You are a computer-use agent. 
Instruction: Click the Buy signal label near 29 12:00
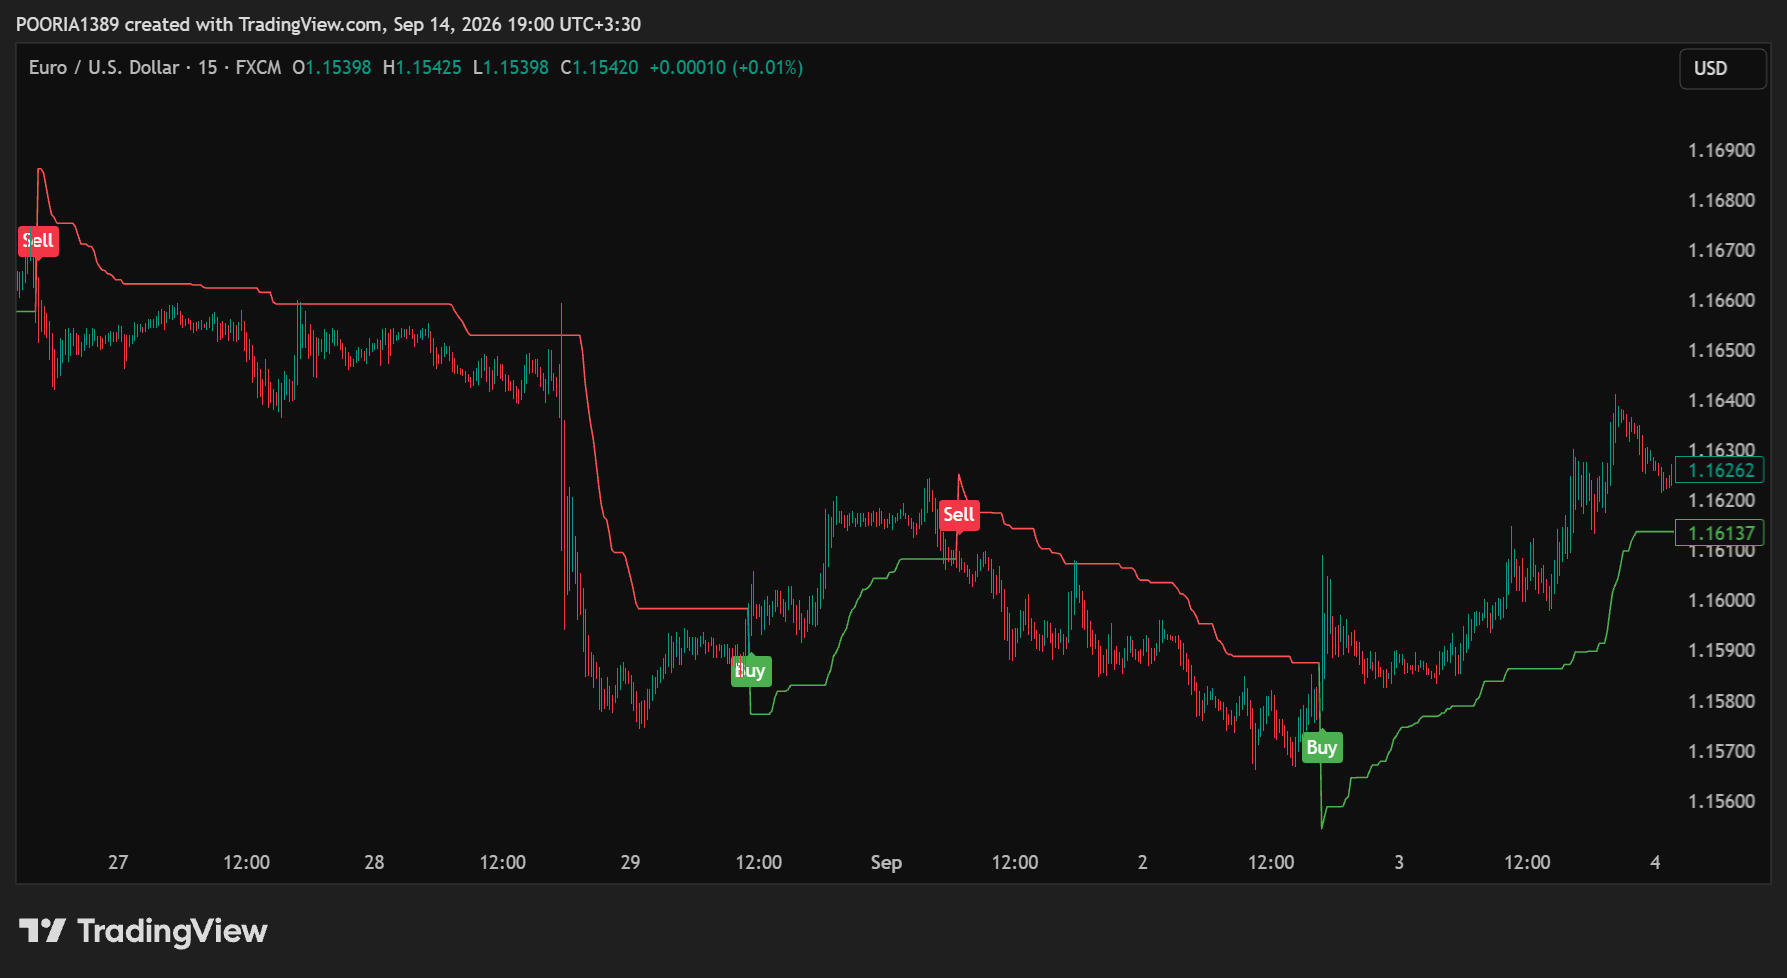(x=751, y=671)
